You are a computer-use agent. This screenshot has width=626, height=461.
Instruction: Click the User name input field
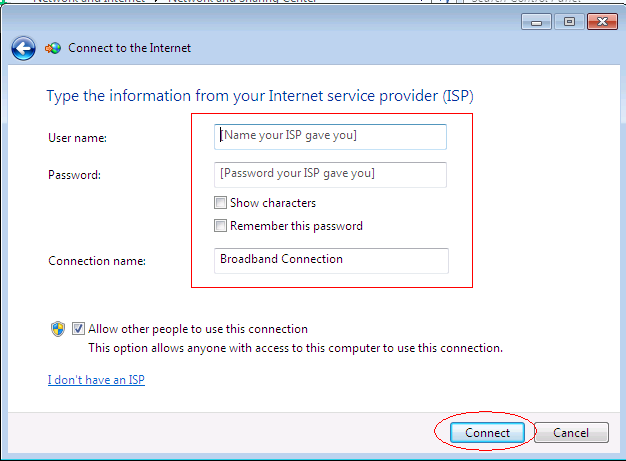tap(330, 137)
